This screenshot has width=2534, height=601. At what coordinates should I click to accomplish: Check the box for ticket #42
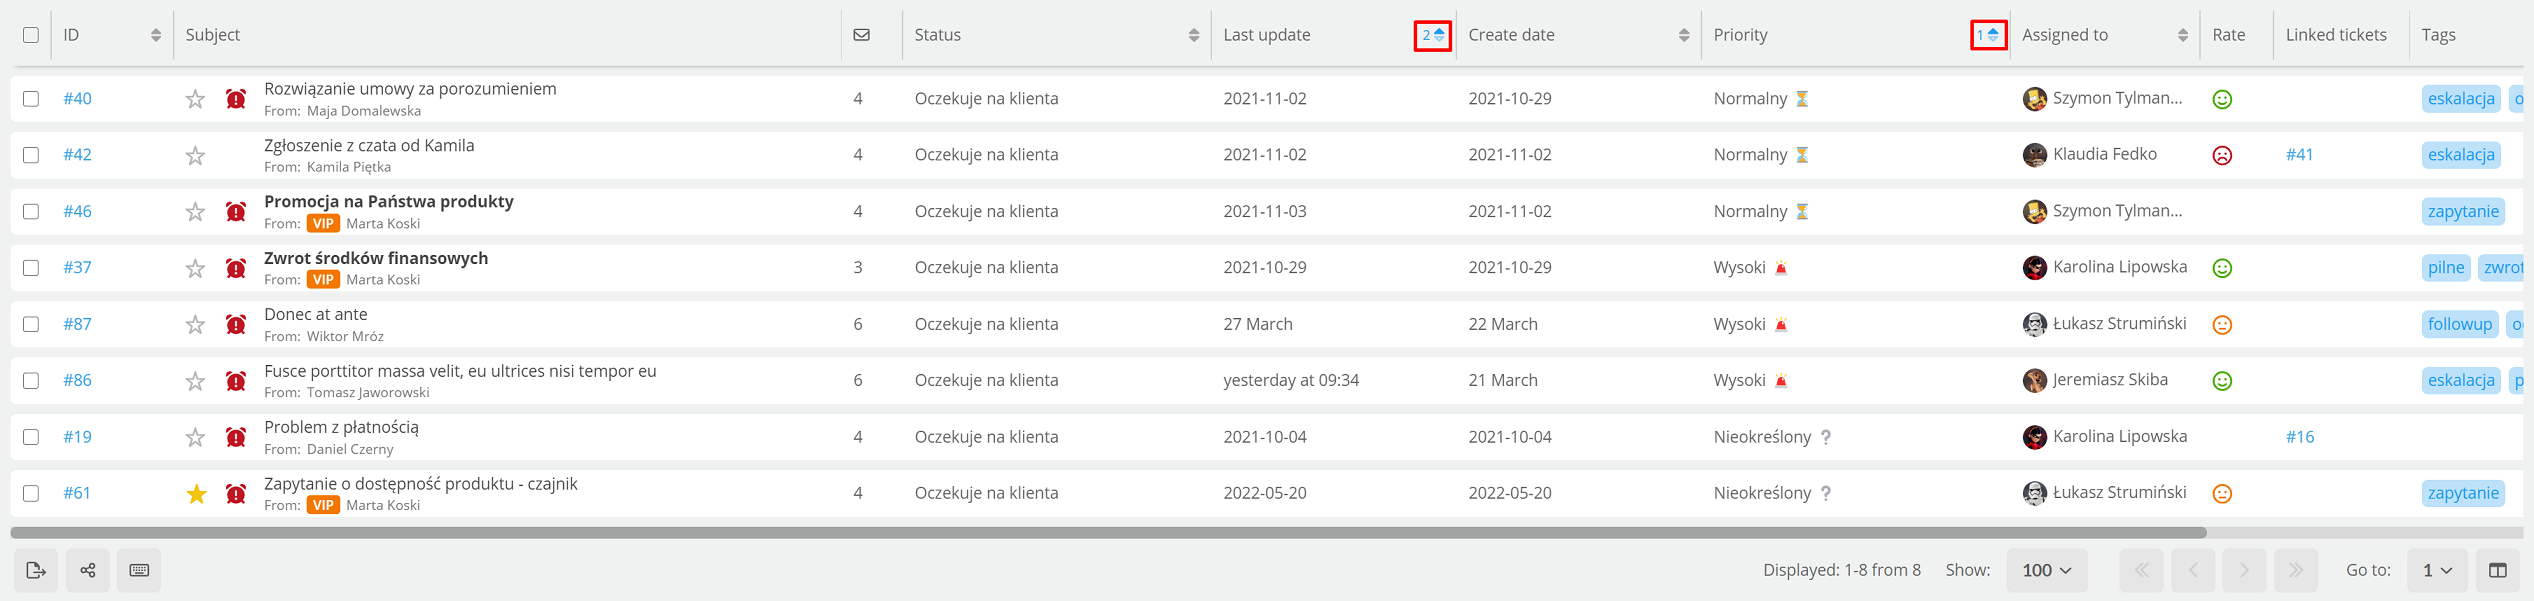click(x=31, y=155)
